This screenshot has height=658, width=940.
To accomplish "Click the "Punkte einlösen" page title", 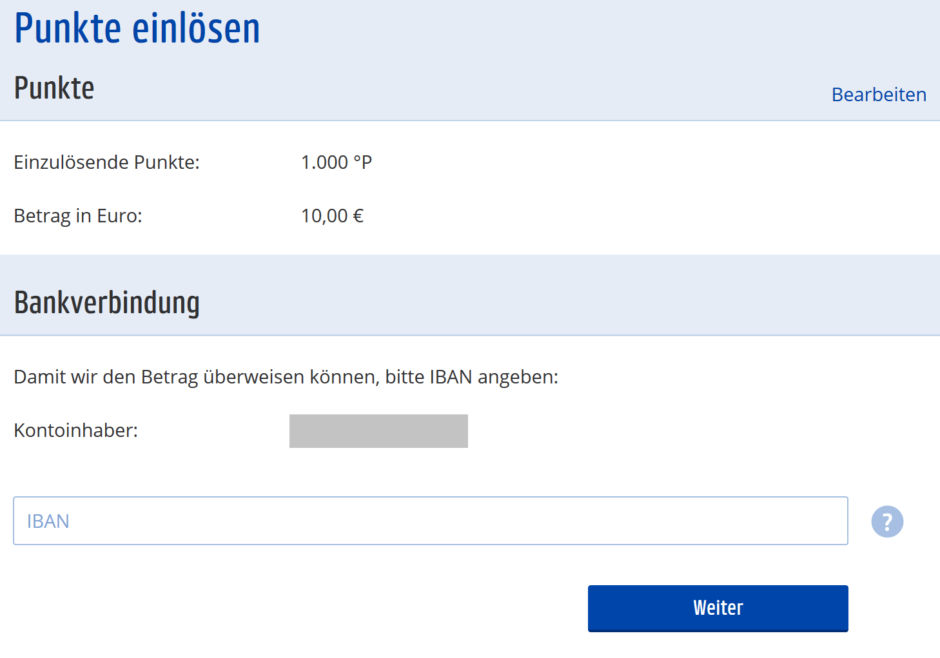I will 137,28.
